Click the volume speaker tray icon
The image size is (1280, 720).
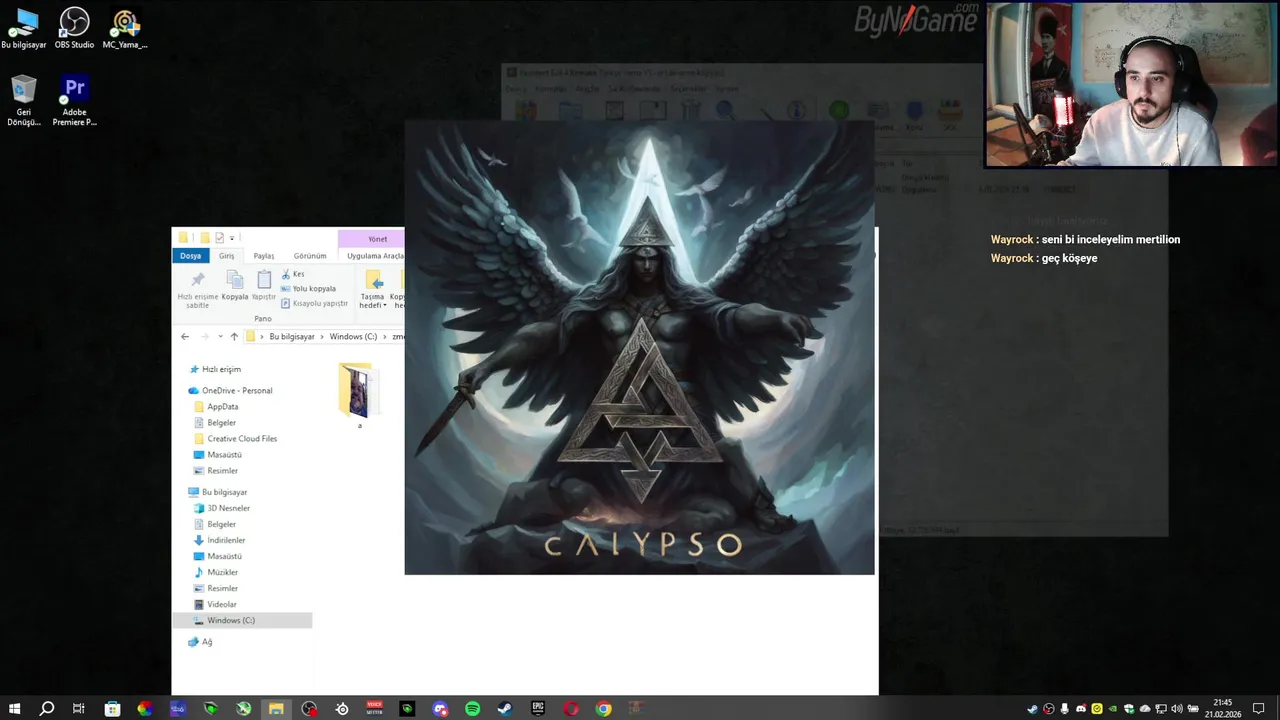1177,709
